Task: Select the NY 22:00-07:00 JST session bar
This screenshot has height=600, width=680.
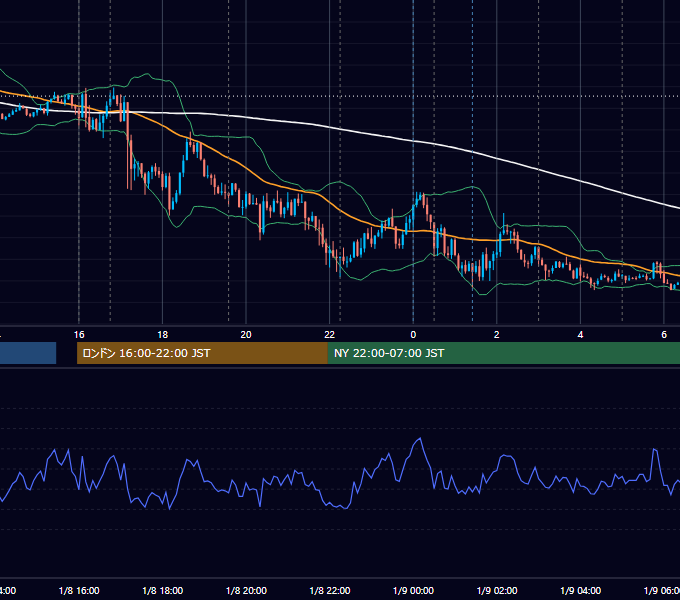Action: coord(503,353)
